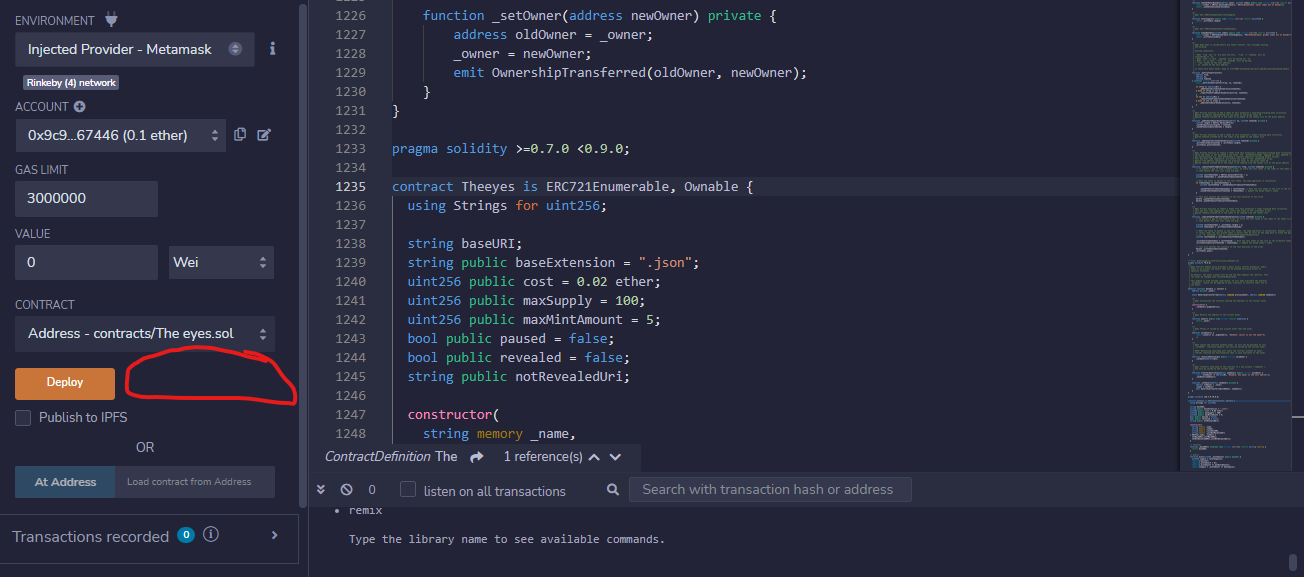The image size is (1304, 577).
Task: Click the 'constructor(' line
Action: [453, 415]
